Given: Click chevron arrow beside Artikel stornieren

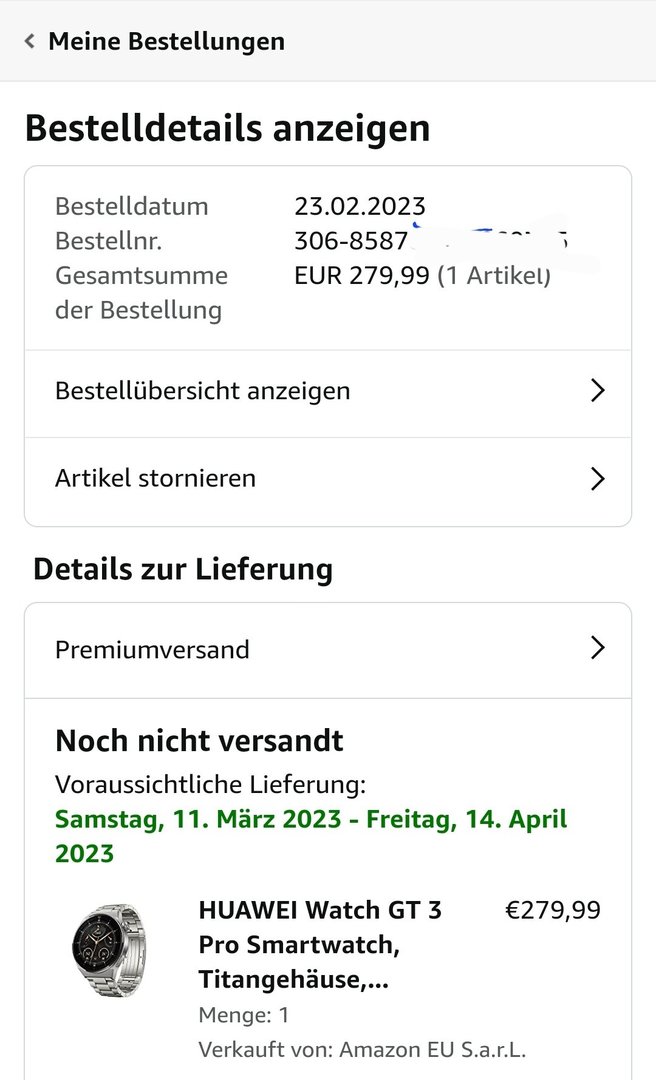Looking at the screenshot, I should (x=597, y=478).
